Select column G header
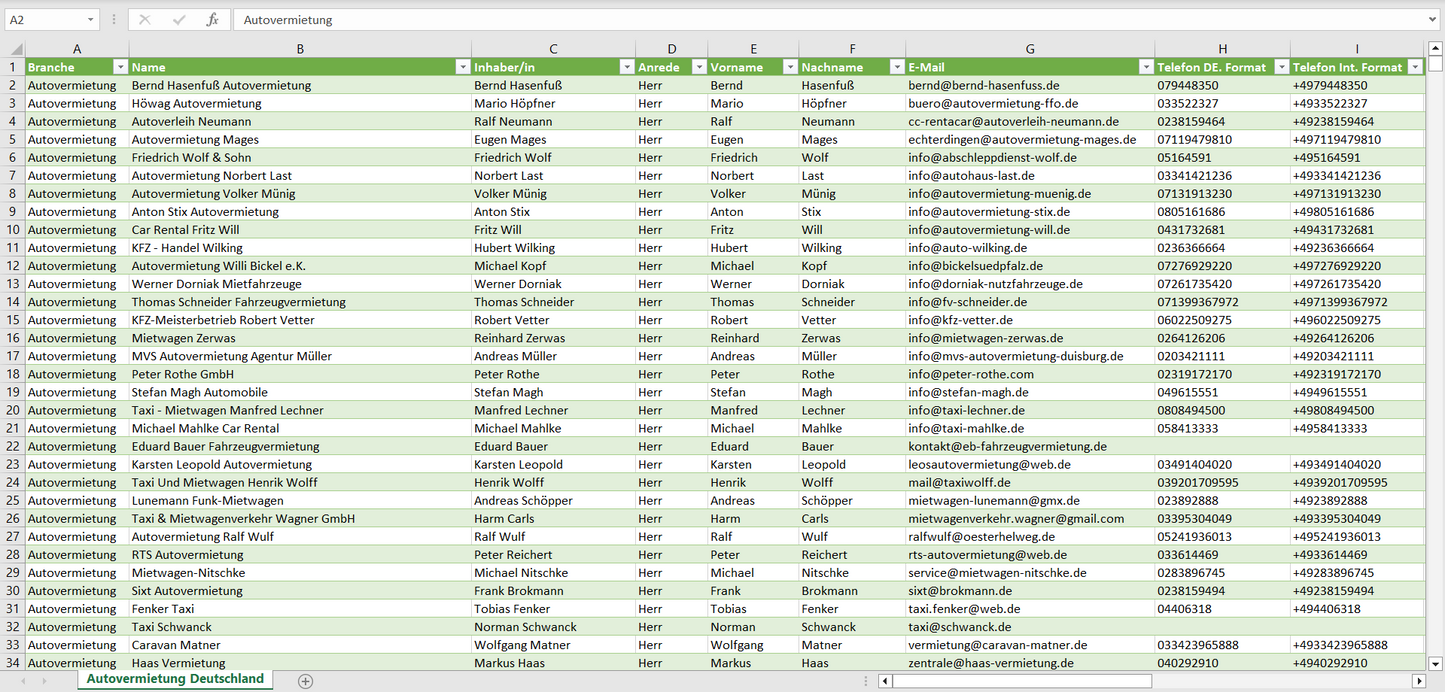This screenshot has height=692, width=1445. pos(1030,49)
